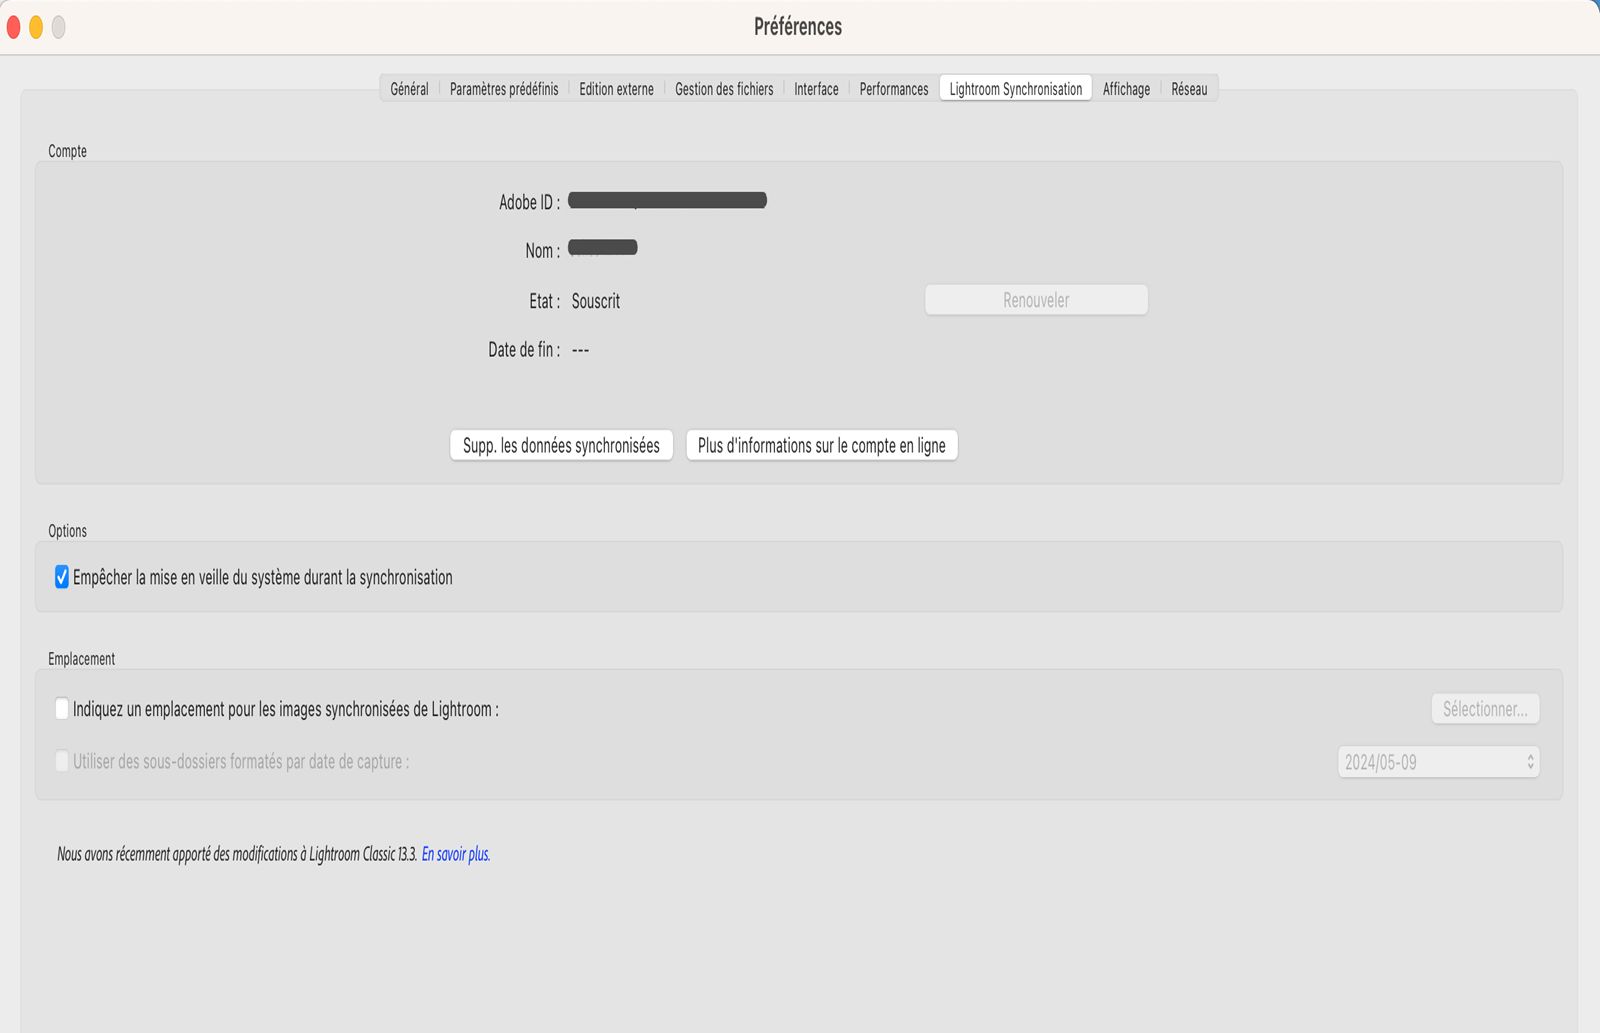This screenshot has height=1033, width=1600.
Task: Check the capture-date subfolder option
Action: click(x=62, y=761)
